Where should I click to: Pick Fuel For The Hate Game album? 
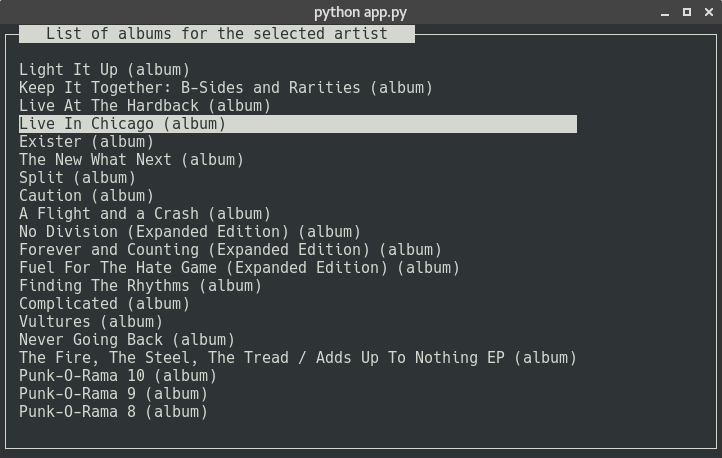tap(239, 268)
